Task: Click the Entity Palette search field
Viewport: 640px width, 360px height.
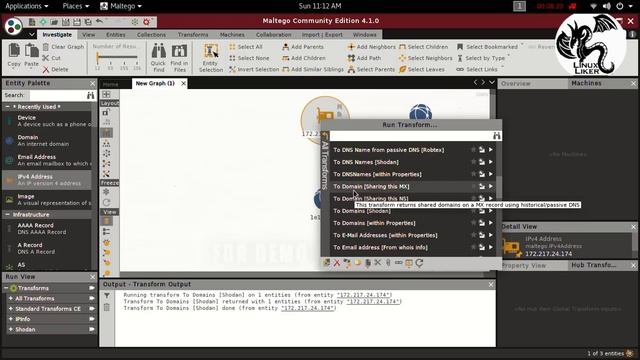Action: click(57, 95)
